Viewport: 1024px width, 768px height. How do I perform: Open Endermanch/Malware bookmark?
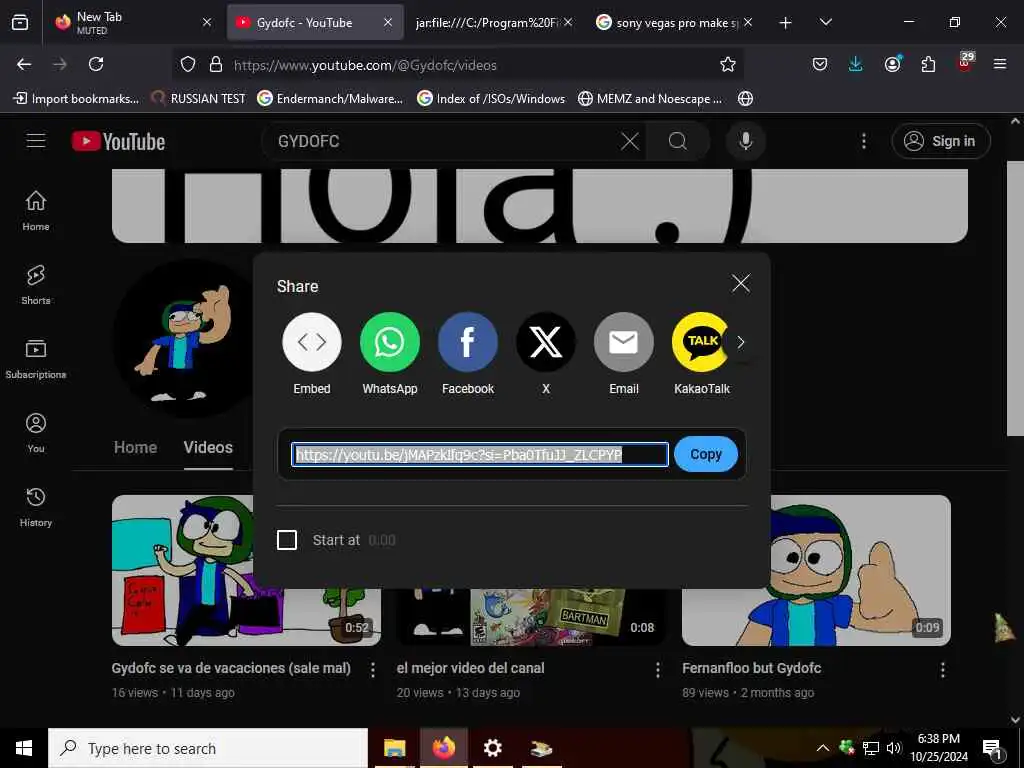click(x=330, y=99)
